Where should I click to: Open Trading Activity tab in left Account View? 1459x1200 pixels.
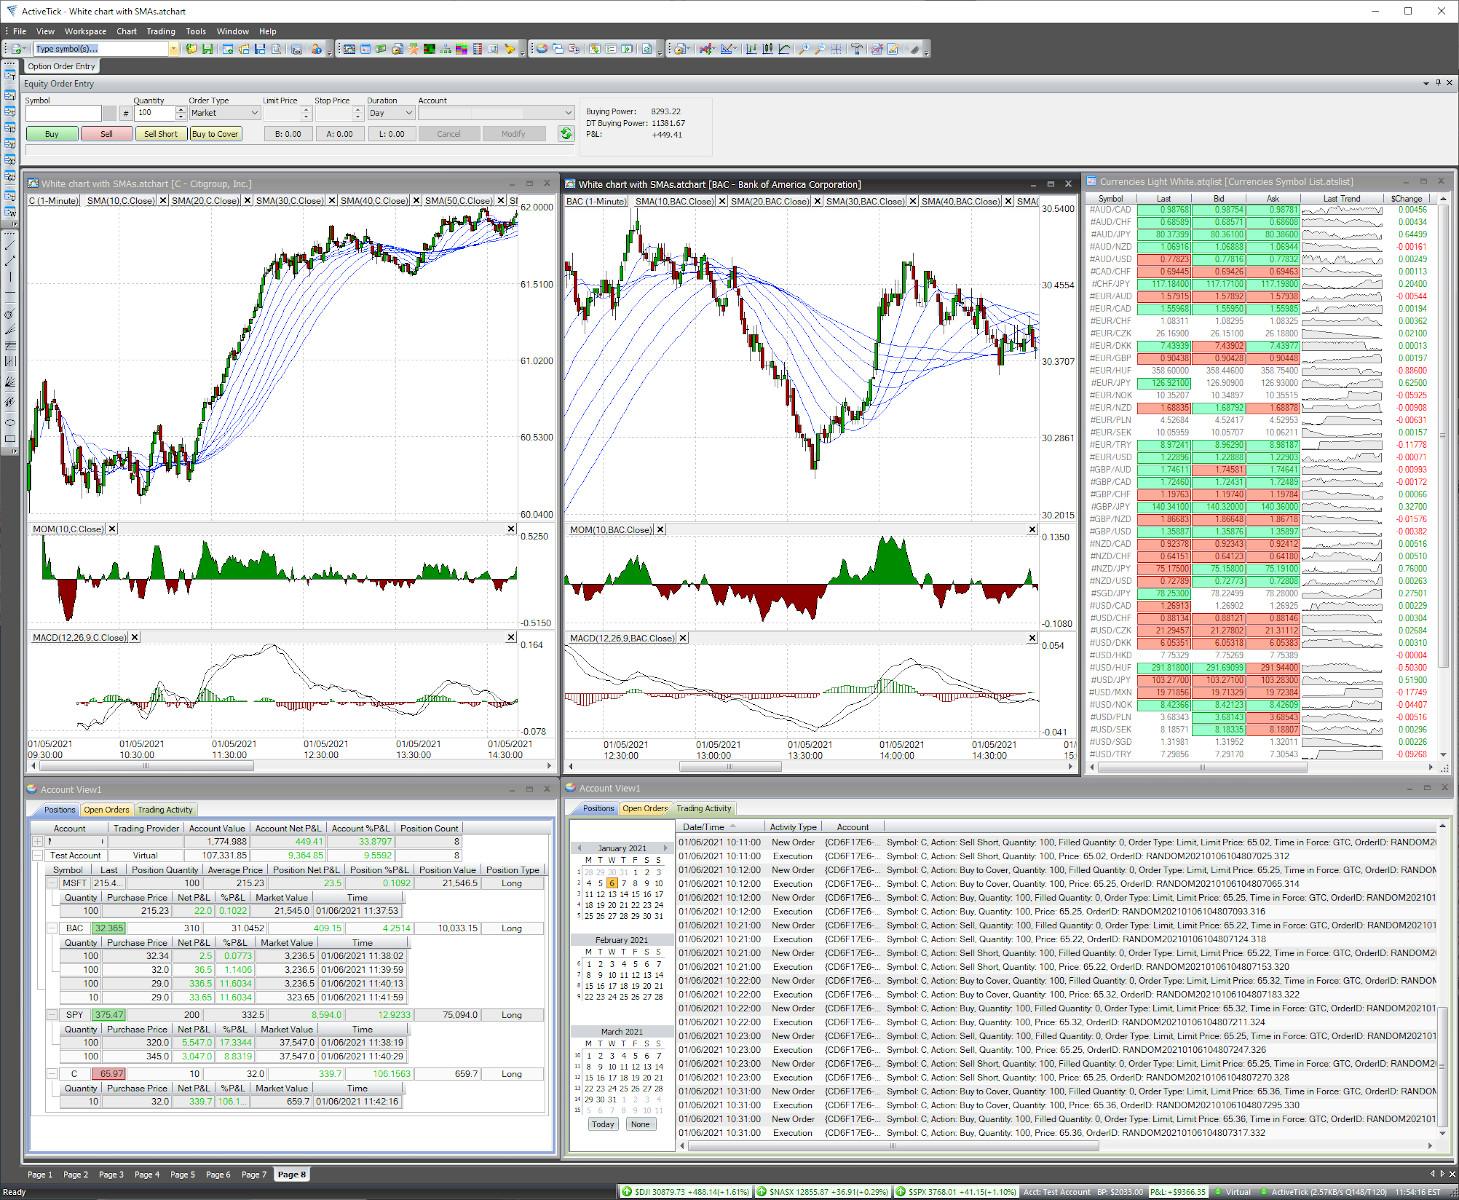[165, 810]
